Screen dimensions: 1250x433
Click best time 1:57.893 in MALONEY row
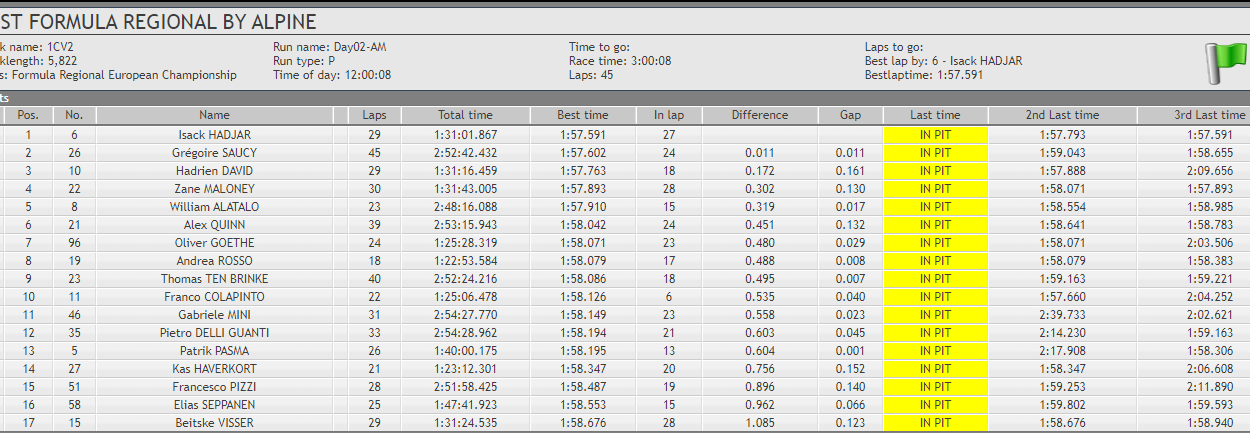(583, 189)
